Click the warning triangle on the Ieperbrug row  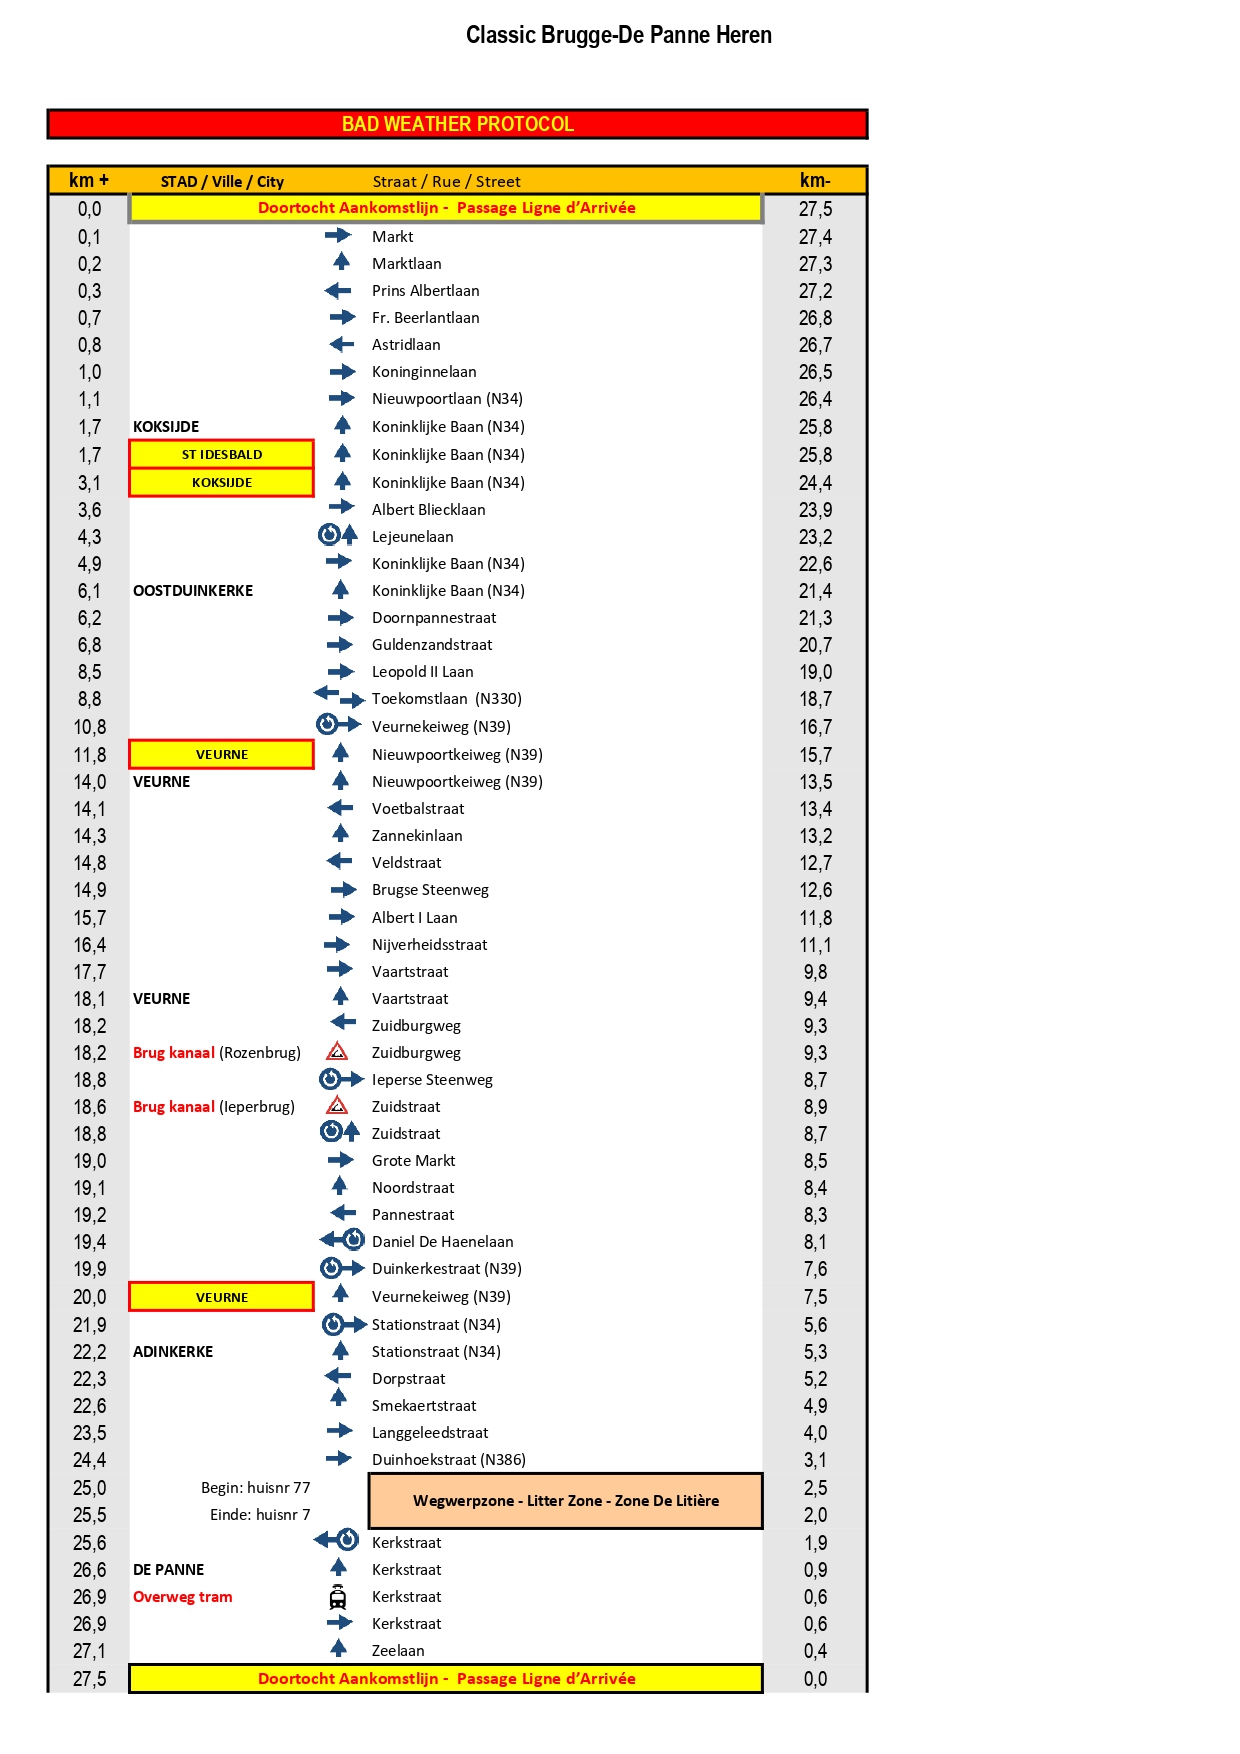click(x=337, y=1105)
